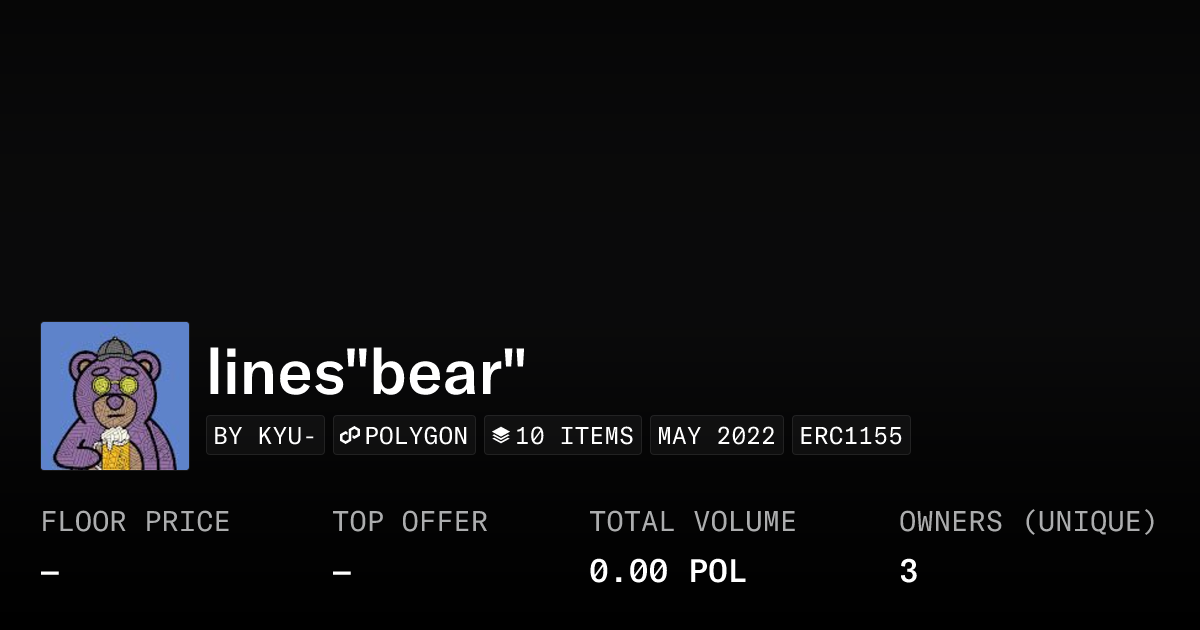
Task: Click the unique owners count 3
Action: point(908,573)
